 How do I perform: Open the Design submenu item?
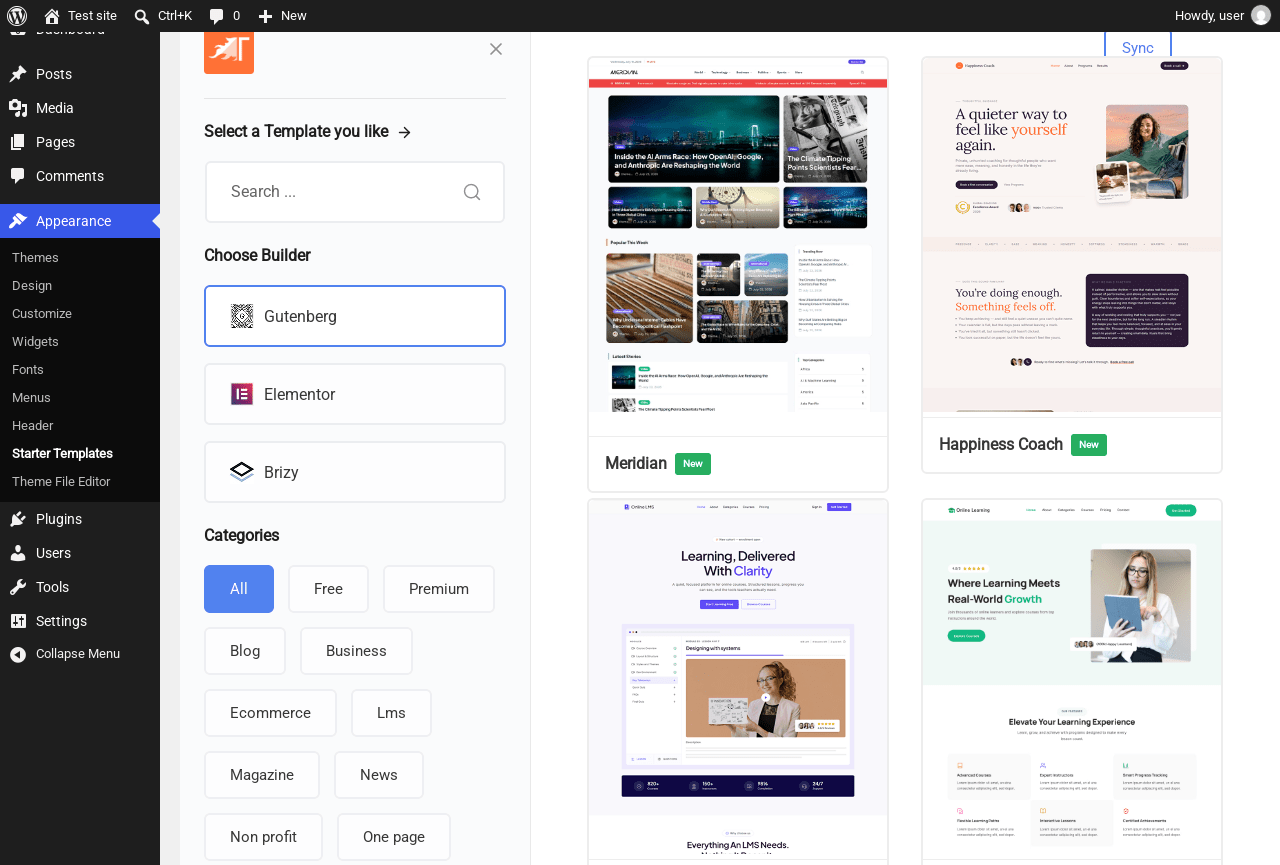click(32, 286)
